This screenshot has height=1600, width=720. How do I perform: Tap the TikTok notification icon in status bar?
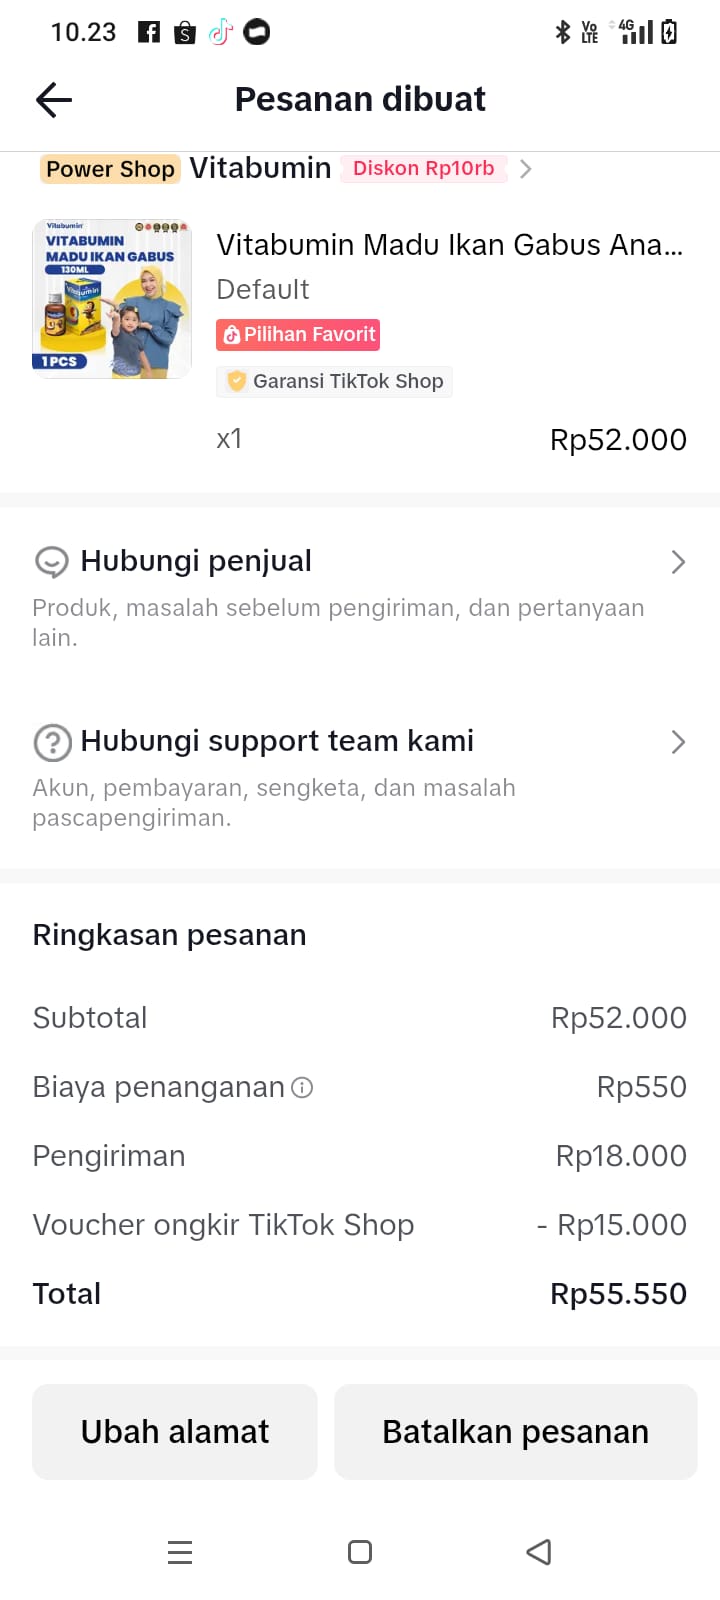click(221, 33)
